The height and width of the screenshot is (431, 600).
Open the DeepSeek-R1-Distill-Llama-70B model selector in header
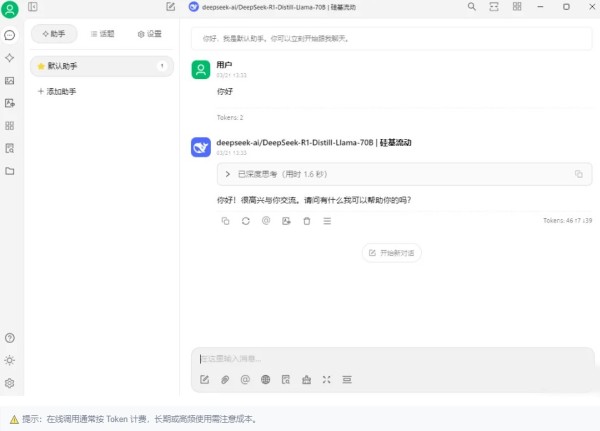[272, 7]
